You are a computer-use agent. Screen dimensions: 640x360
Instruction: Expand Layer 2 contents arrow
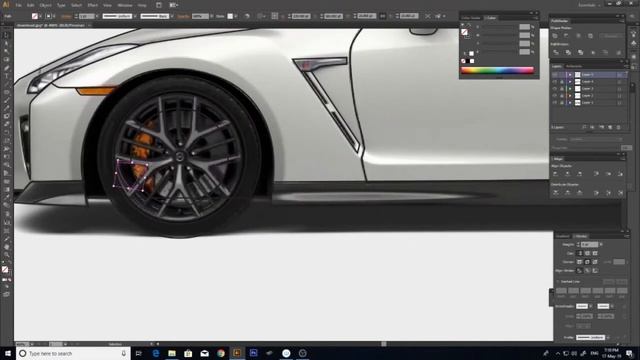pos(570,96)
